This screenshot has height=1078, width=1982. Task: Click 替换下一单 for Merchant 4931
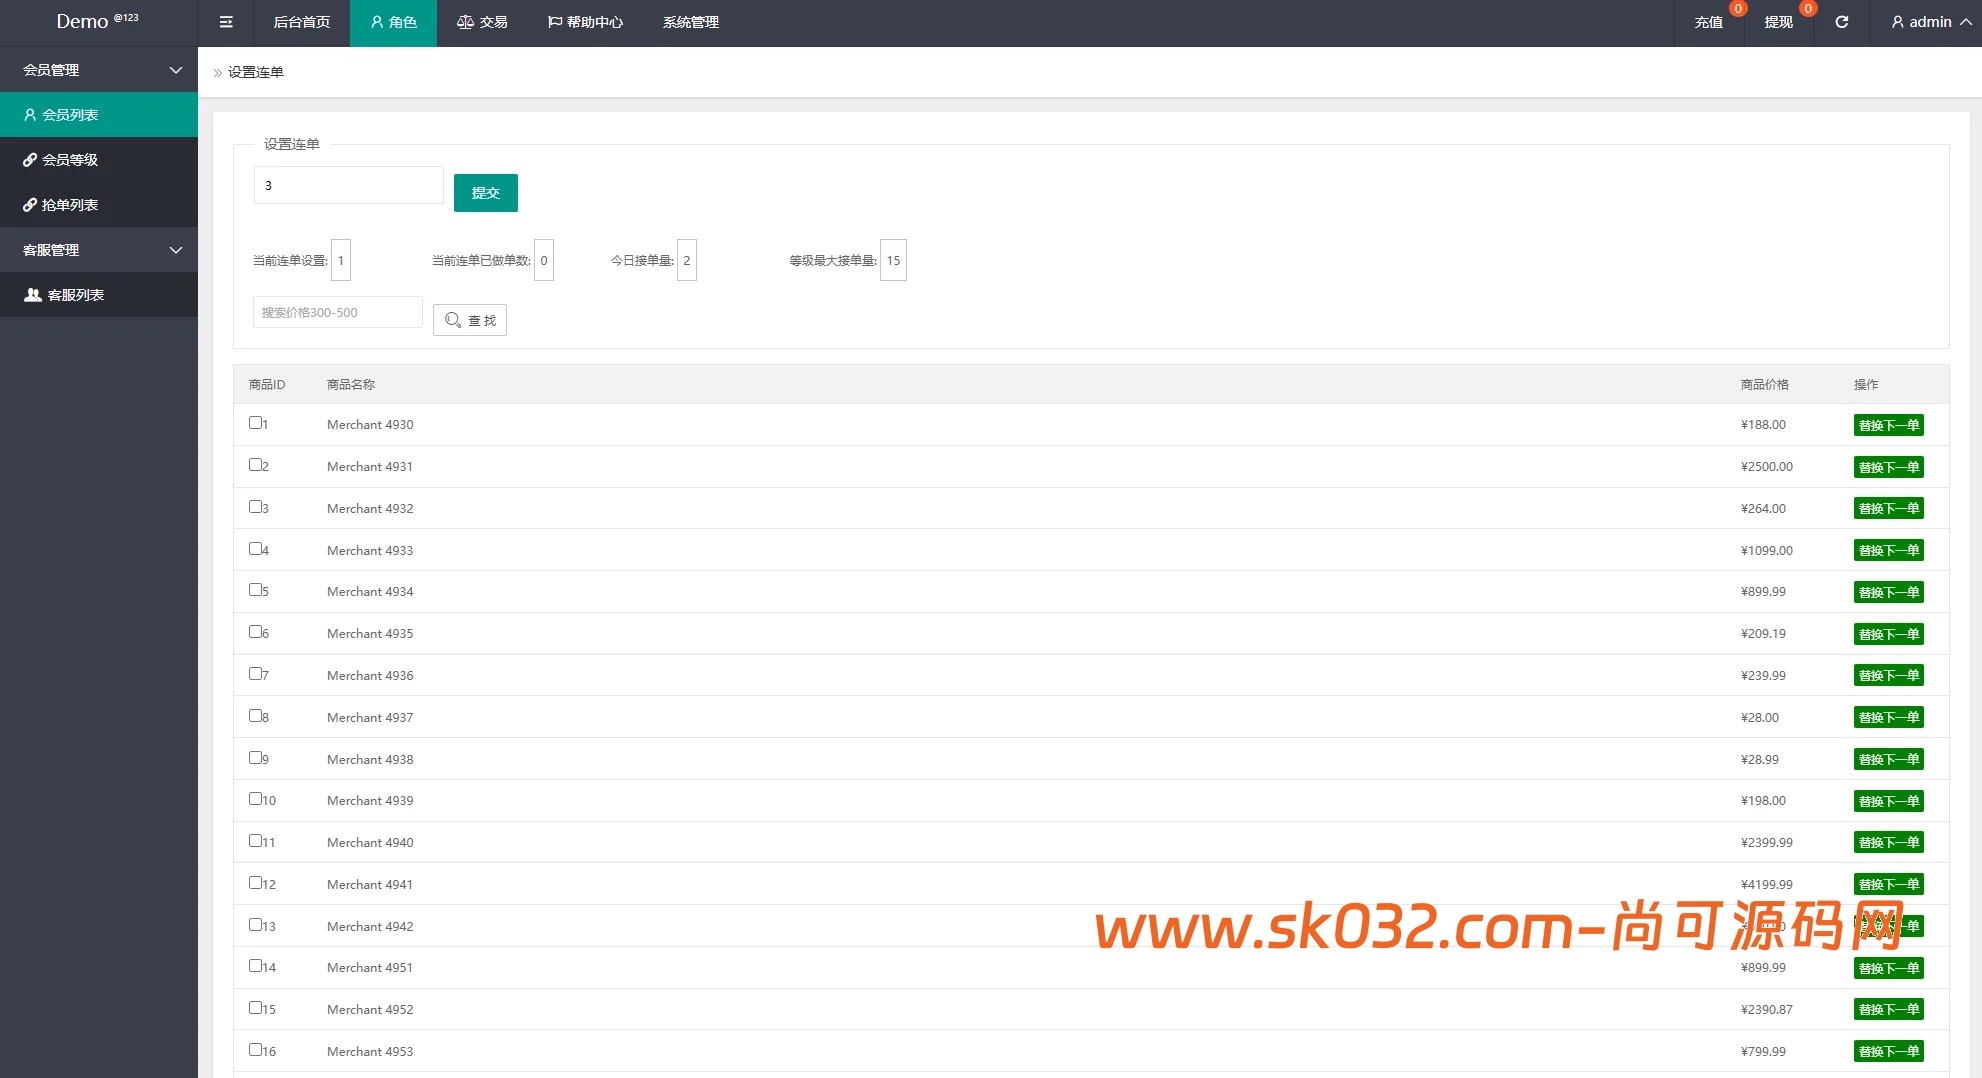pyautogui.click(x=1888, y=467)
